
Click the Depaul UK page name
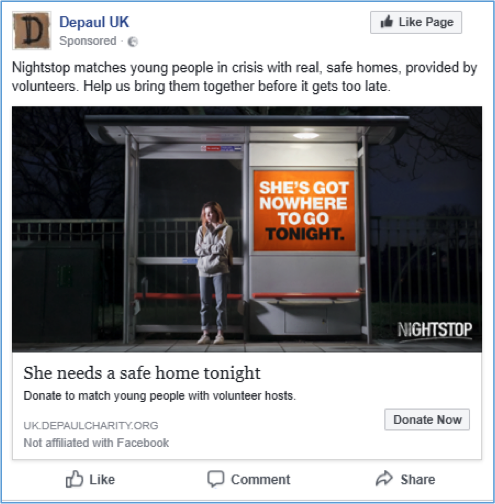coord(94,22)
